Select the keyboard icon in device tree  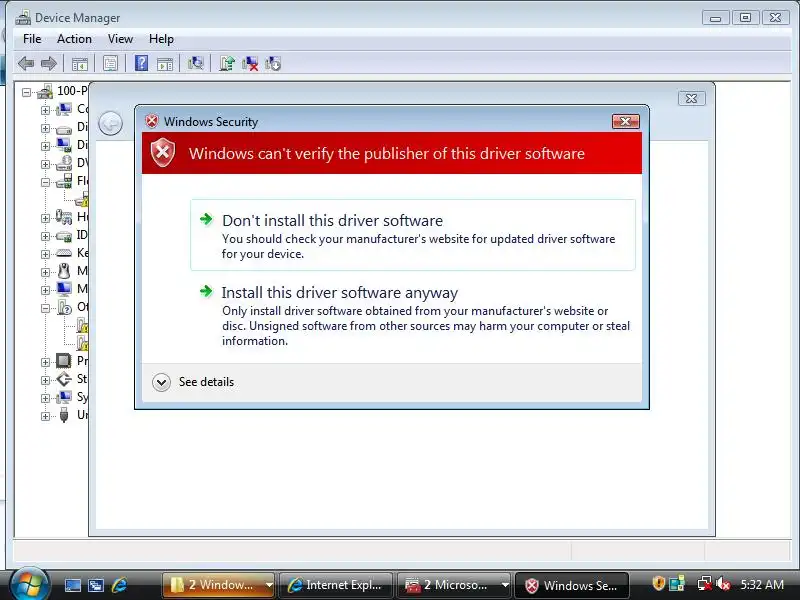tap(64, 253)
